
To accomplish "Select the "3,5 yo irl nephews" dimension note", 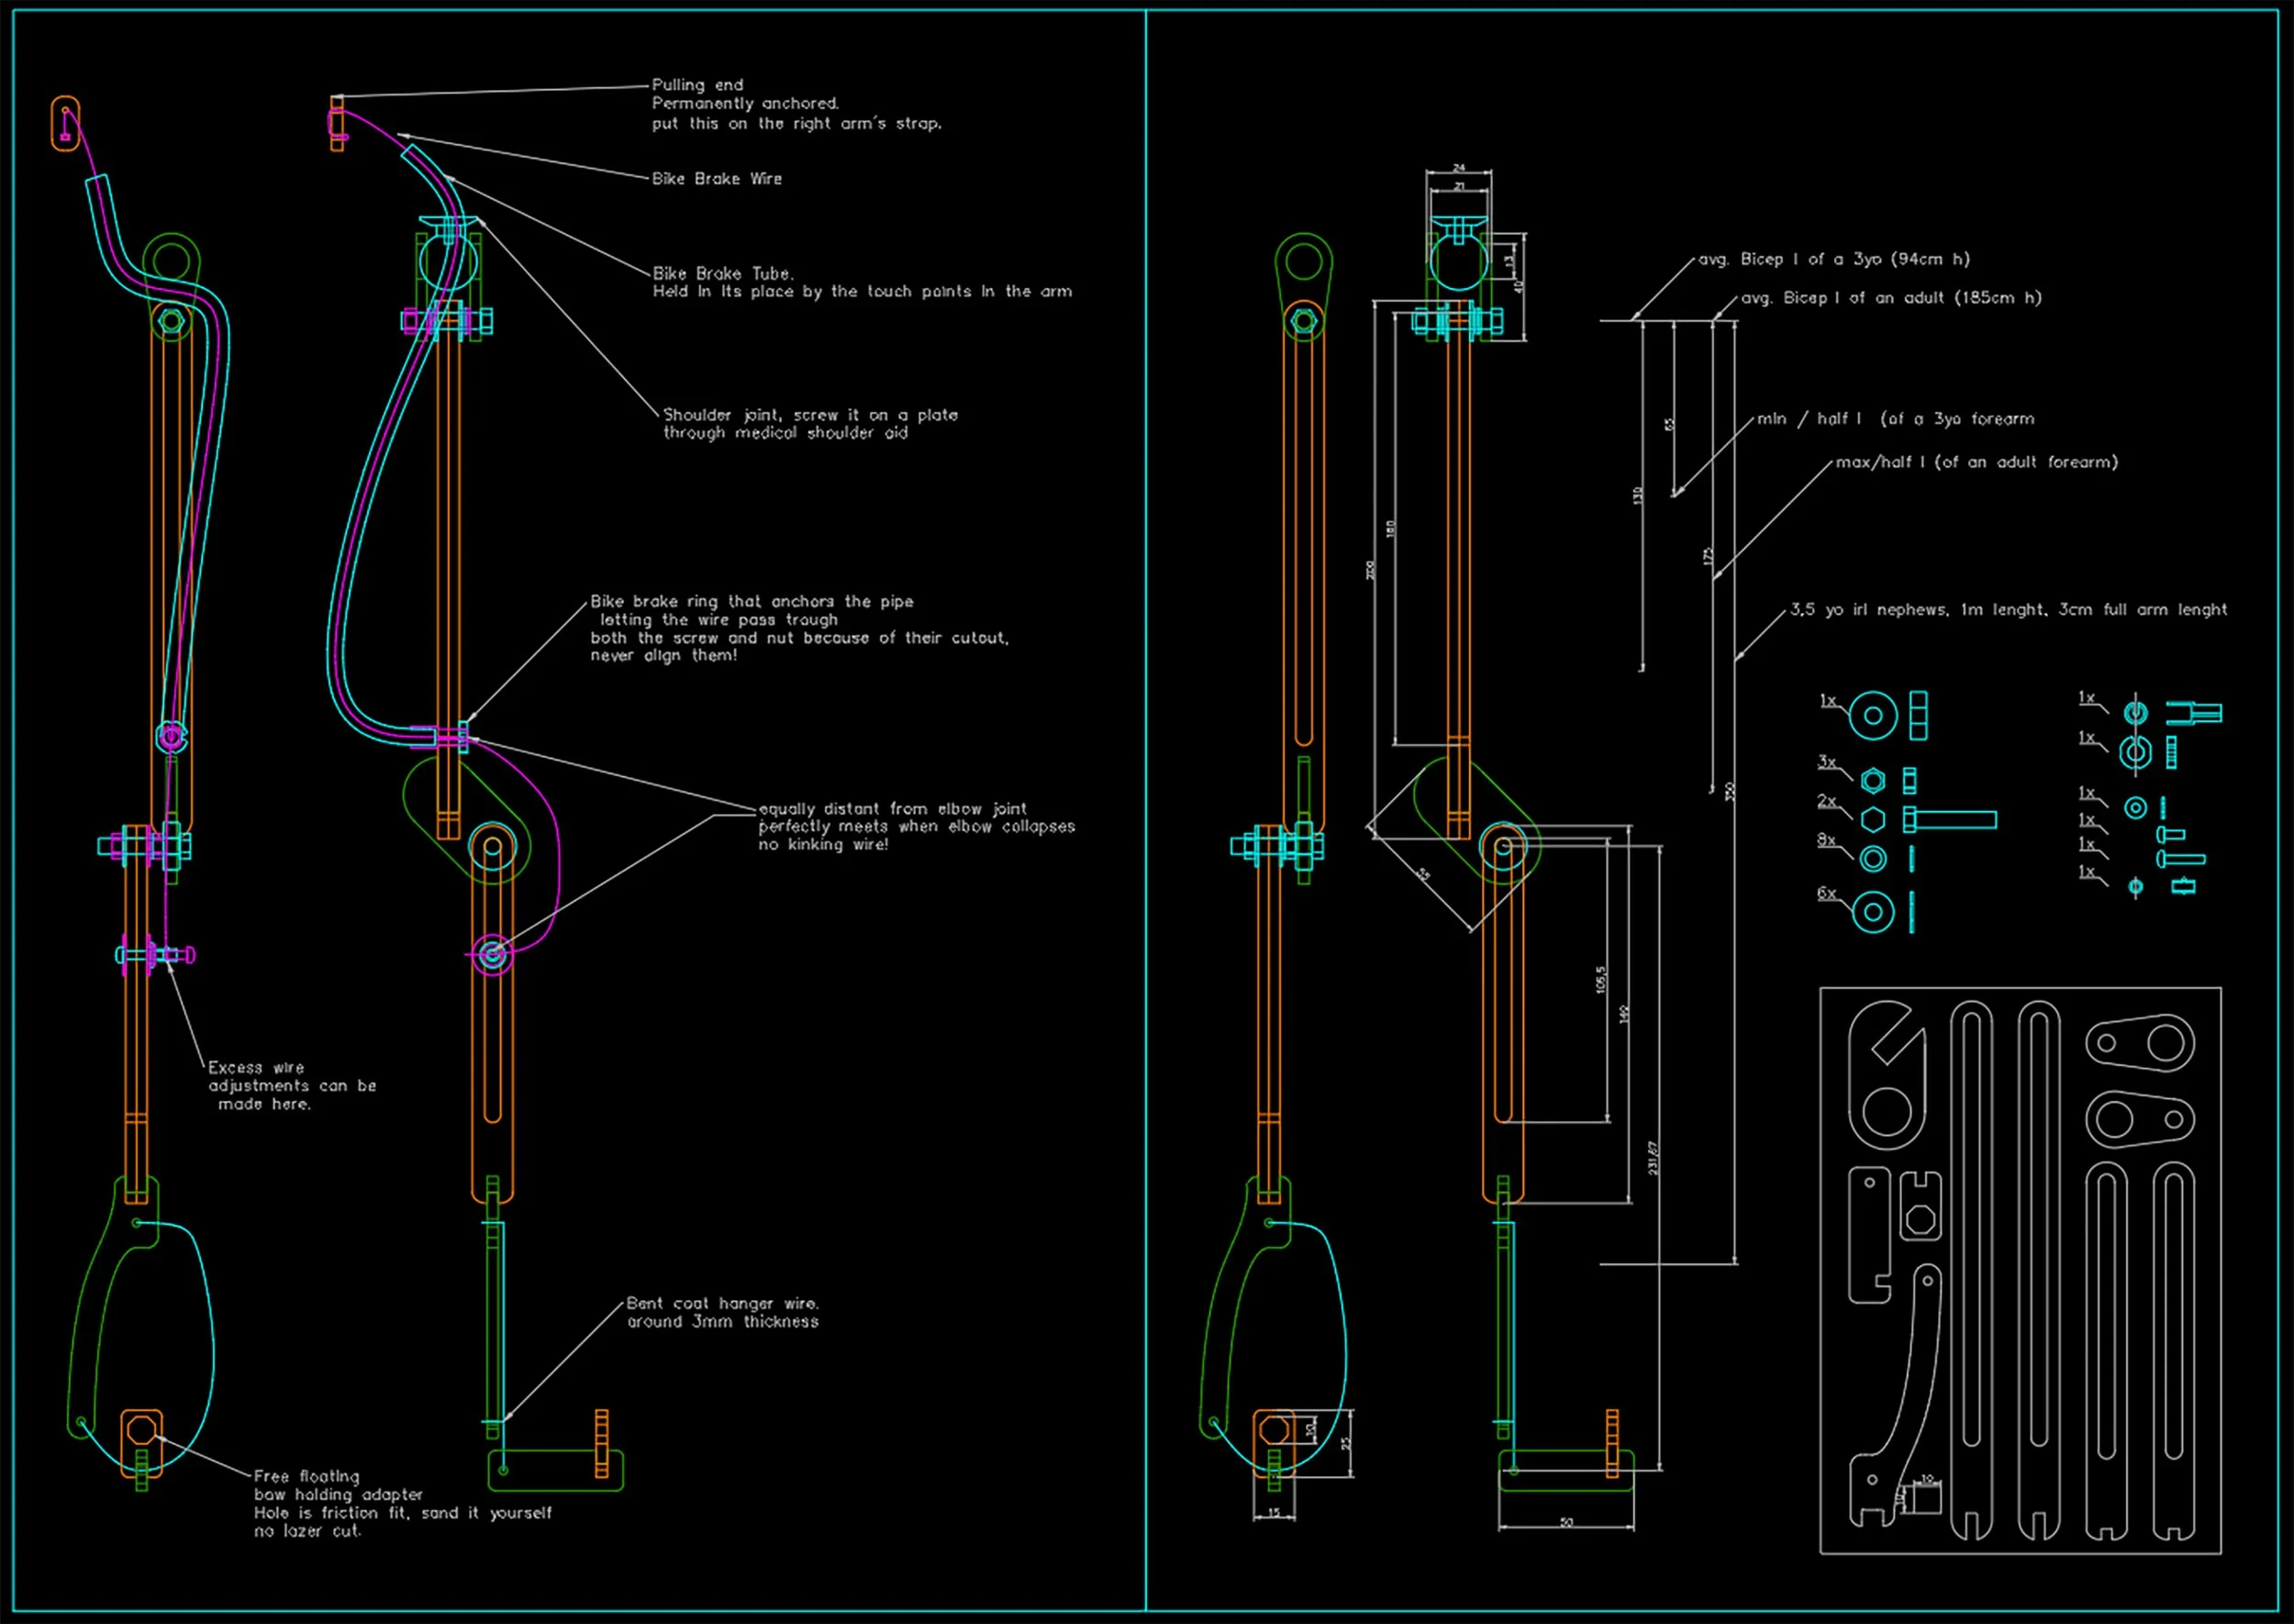I will pyautogui.click(x=2008, y=609).
